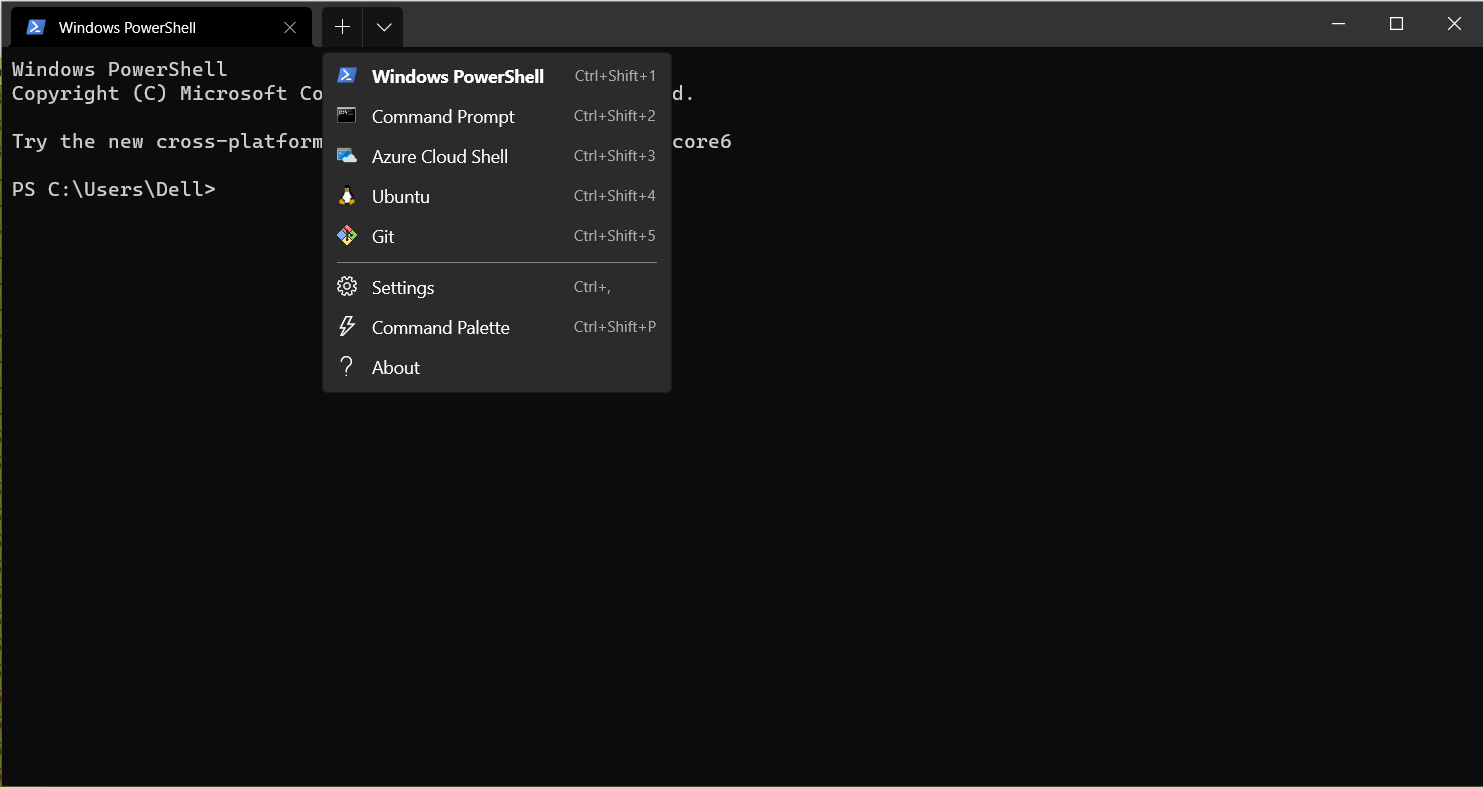The height and width of the screenshot is (787, 1483).
Task: Click the About question mark icon
Action: coord(347,366)
